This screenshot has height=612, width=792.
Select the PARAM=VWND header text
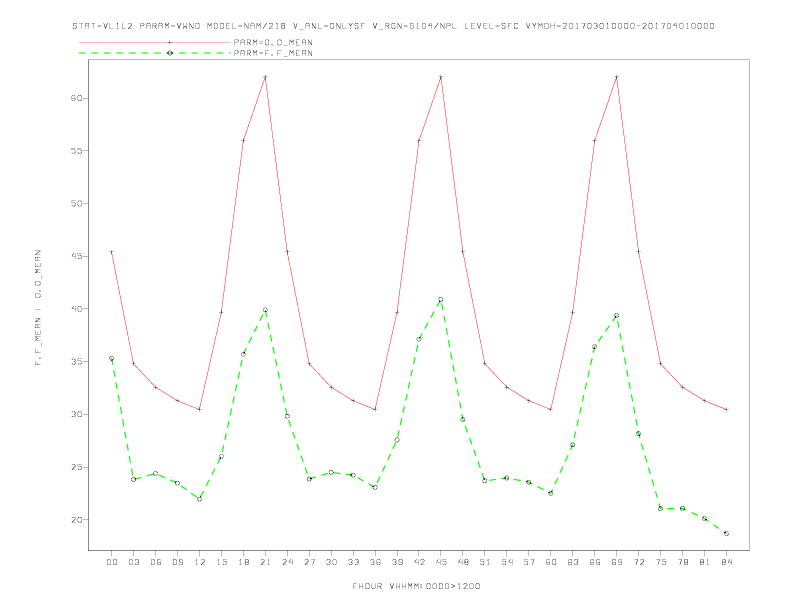coord(170,26)
